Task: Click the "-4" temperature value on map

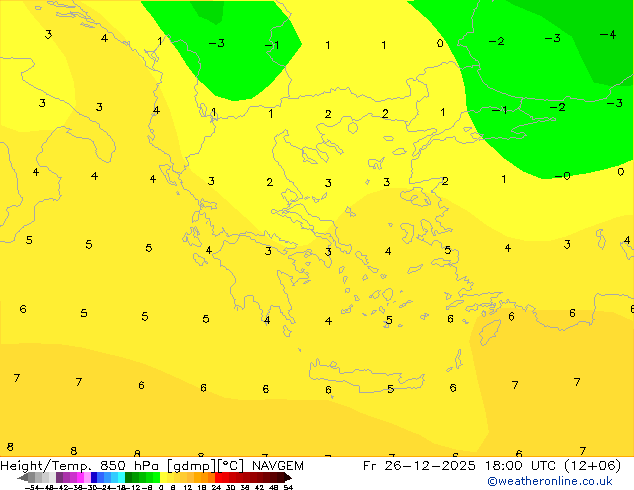Action: pos(608,34)
